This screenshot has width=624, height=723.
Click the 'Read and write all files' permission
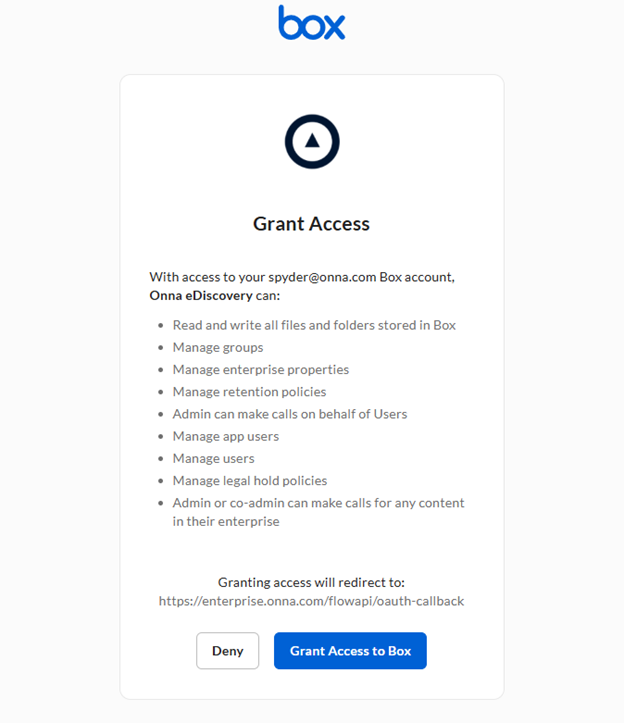pos(314,325)
